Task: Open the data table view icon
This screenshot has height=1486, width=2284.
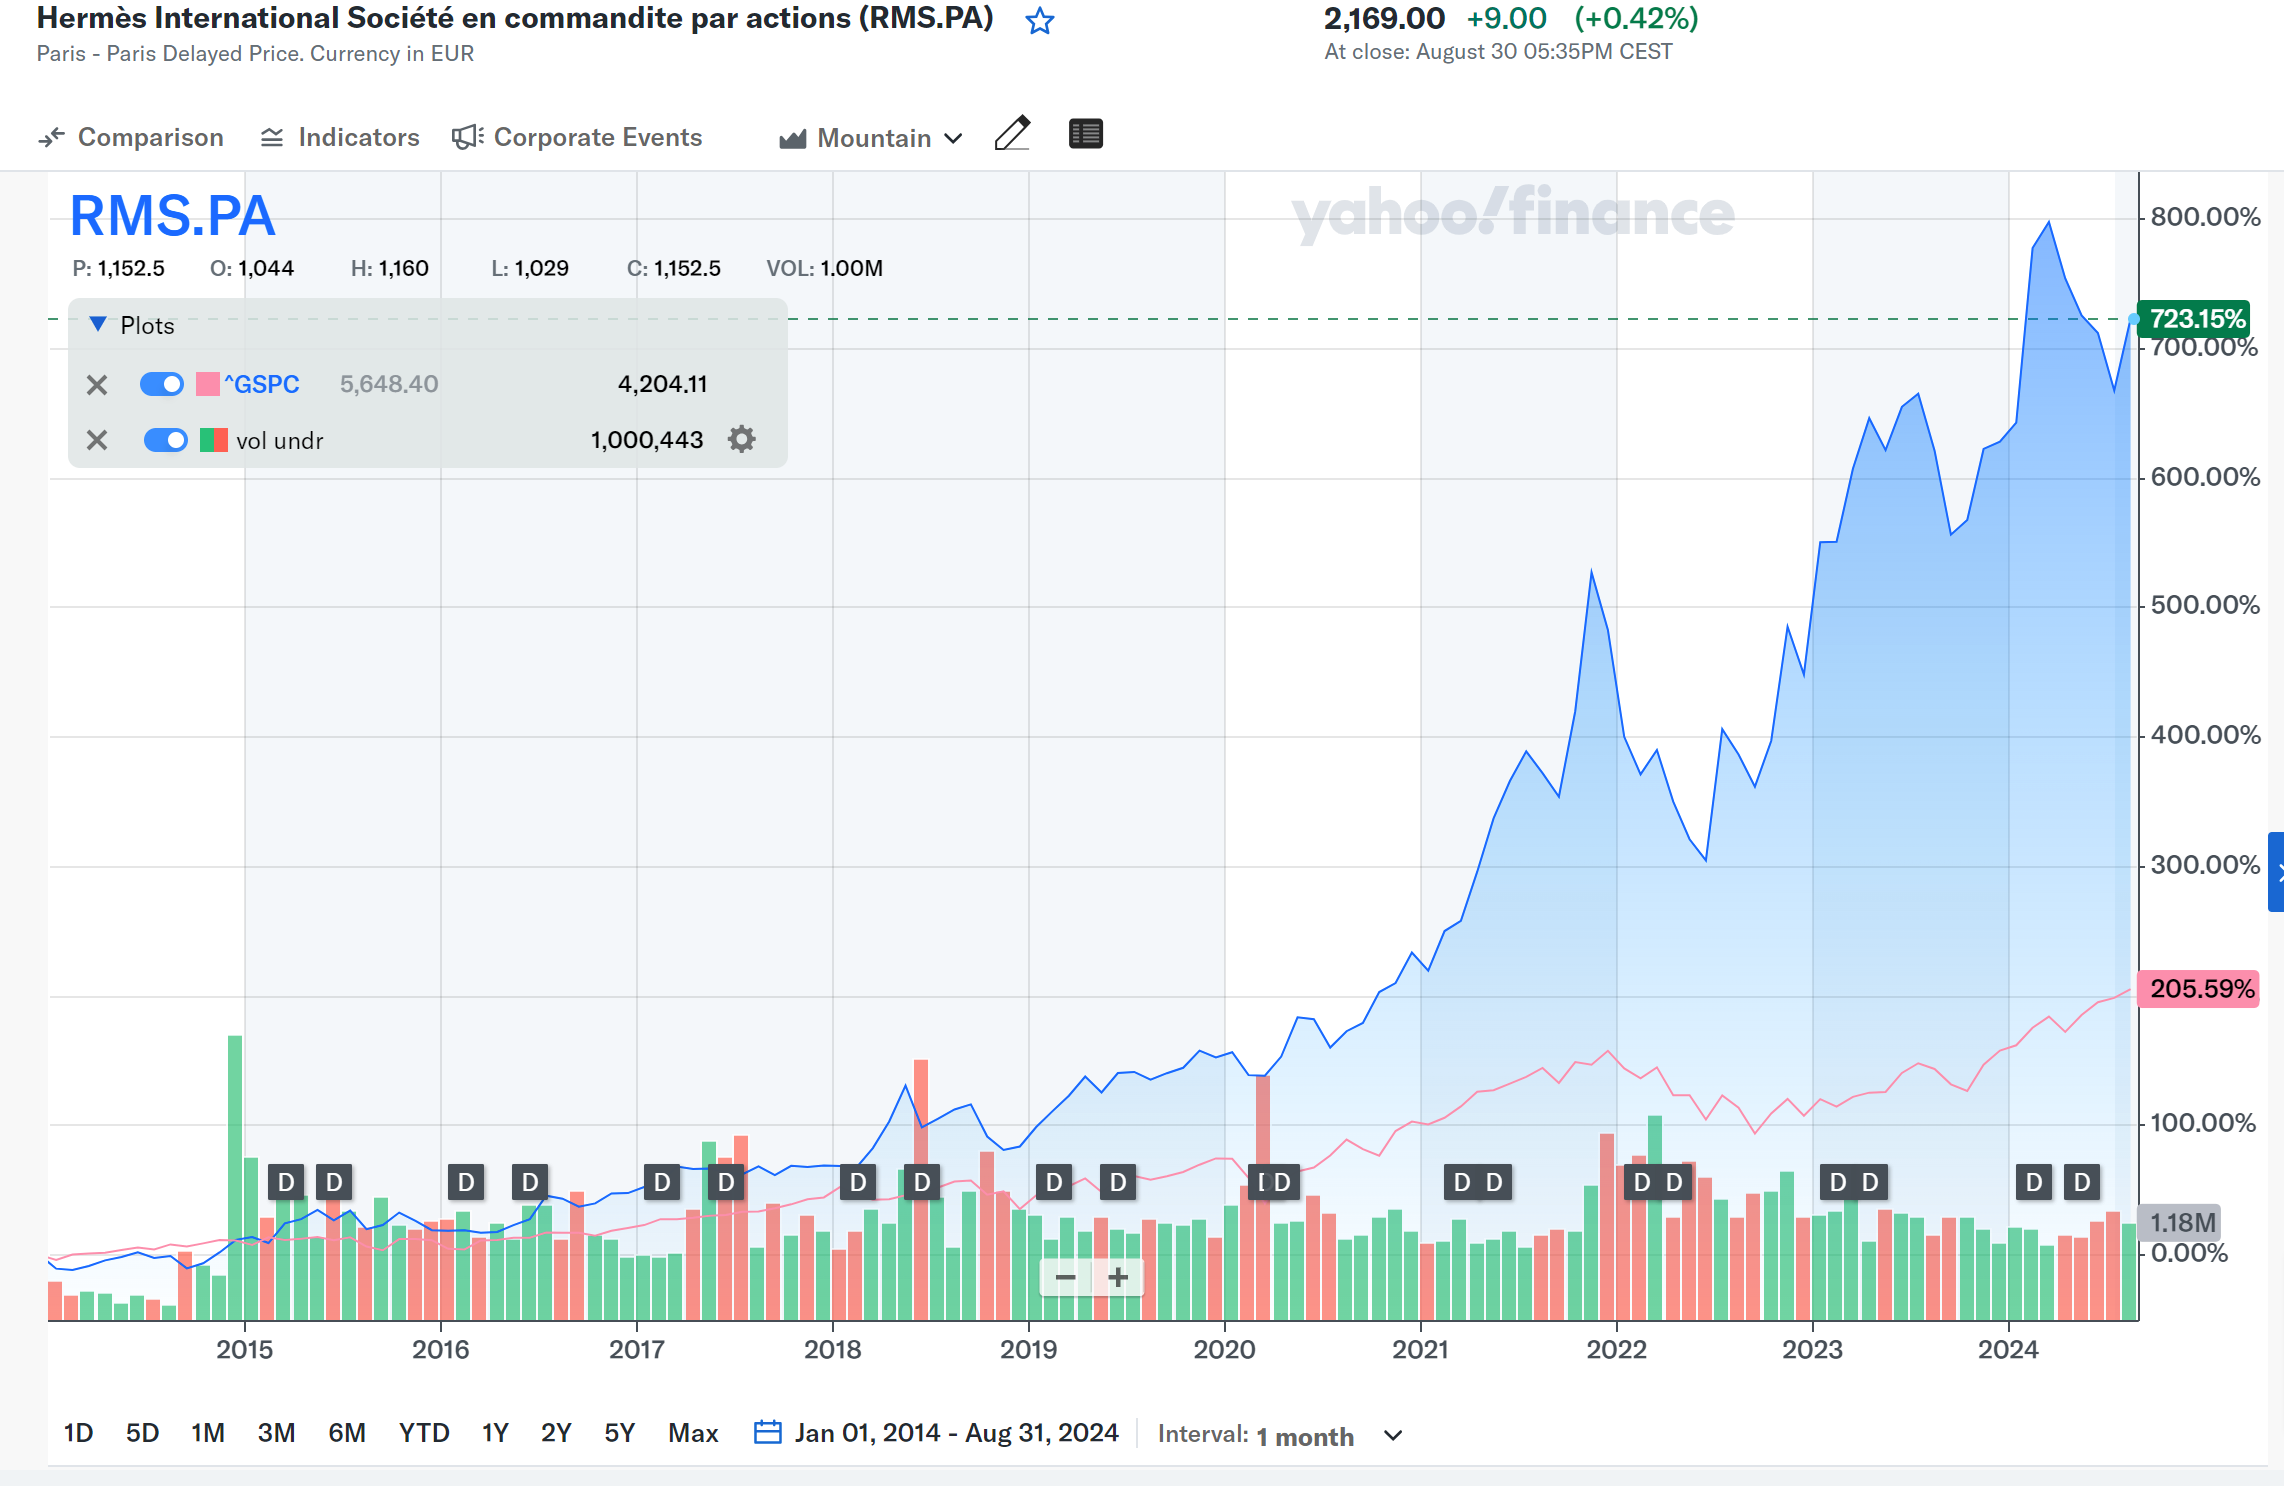Action: [1086, 133]
